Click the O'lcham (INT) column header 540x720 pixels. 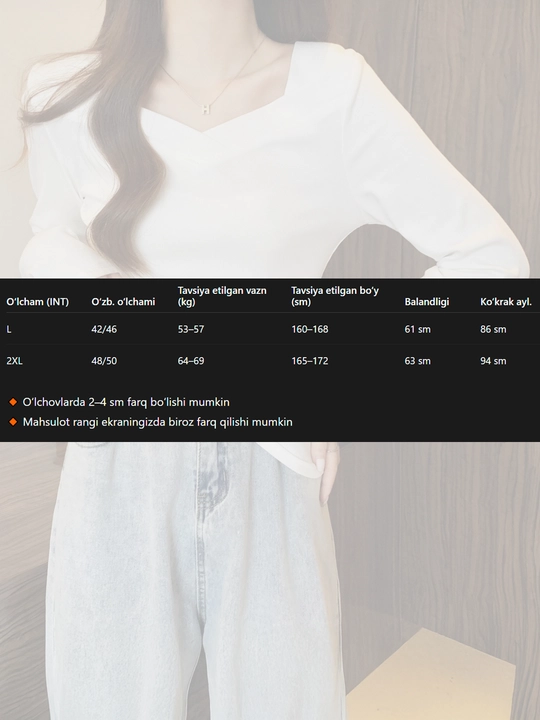(x=38, y=302)
